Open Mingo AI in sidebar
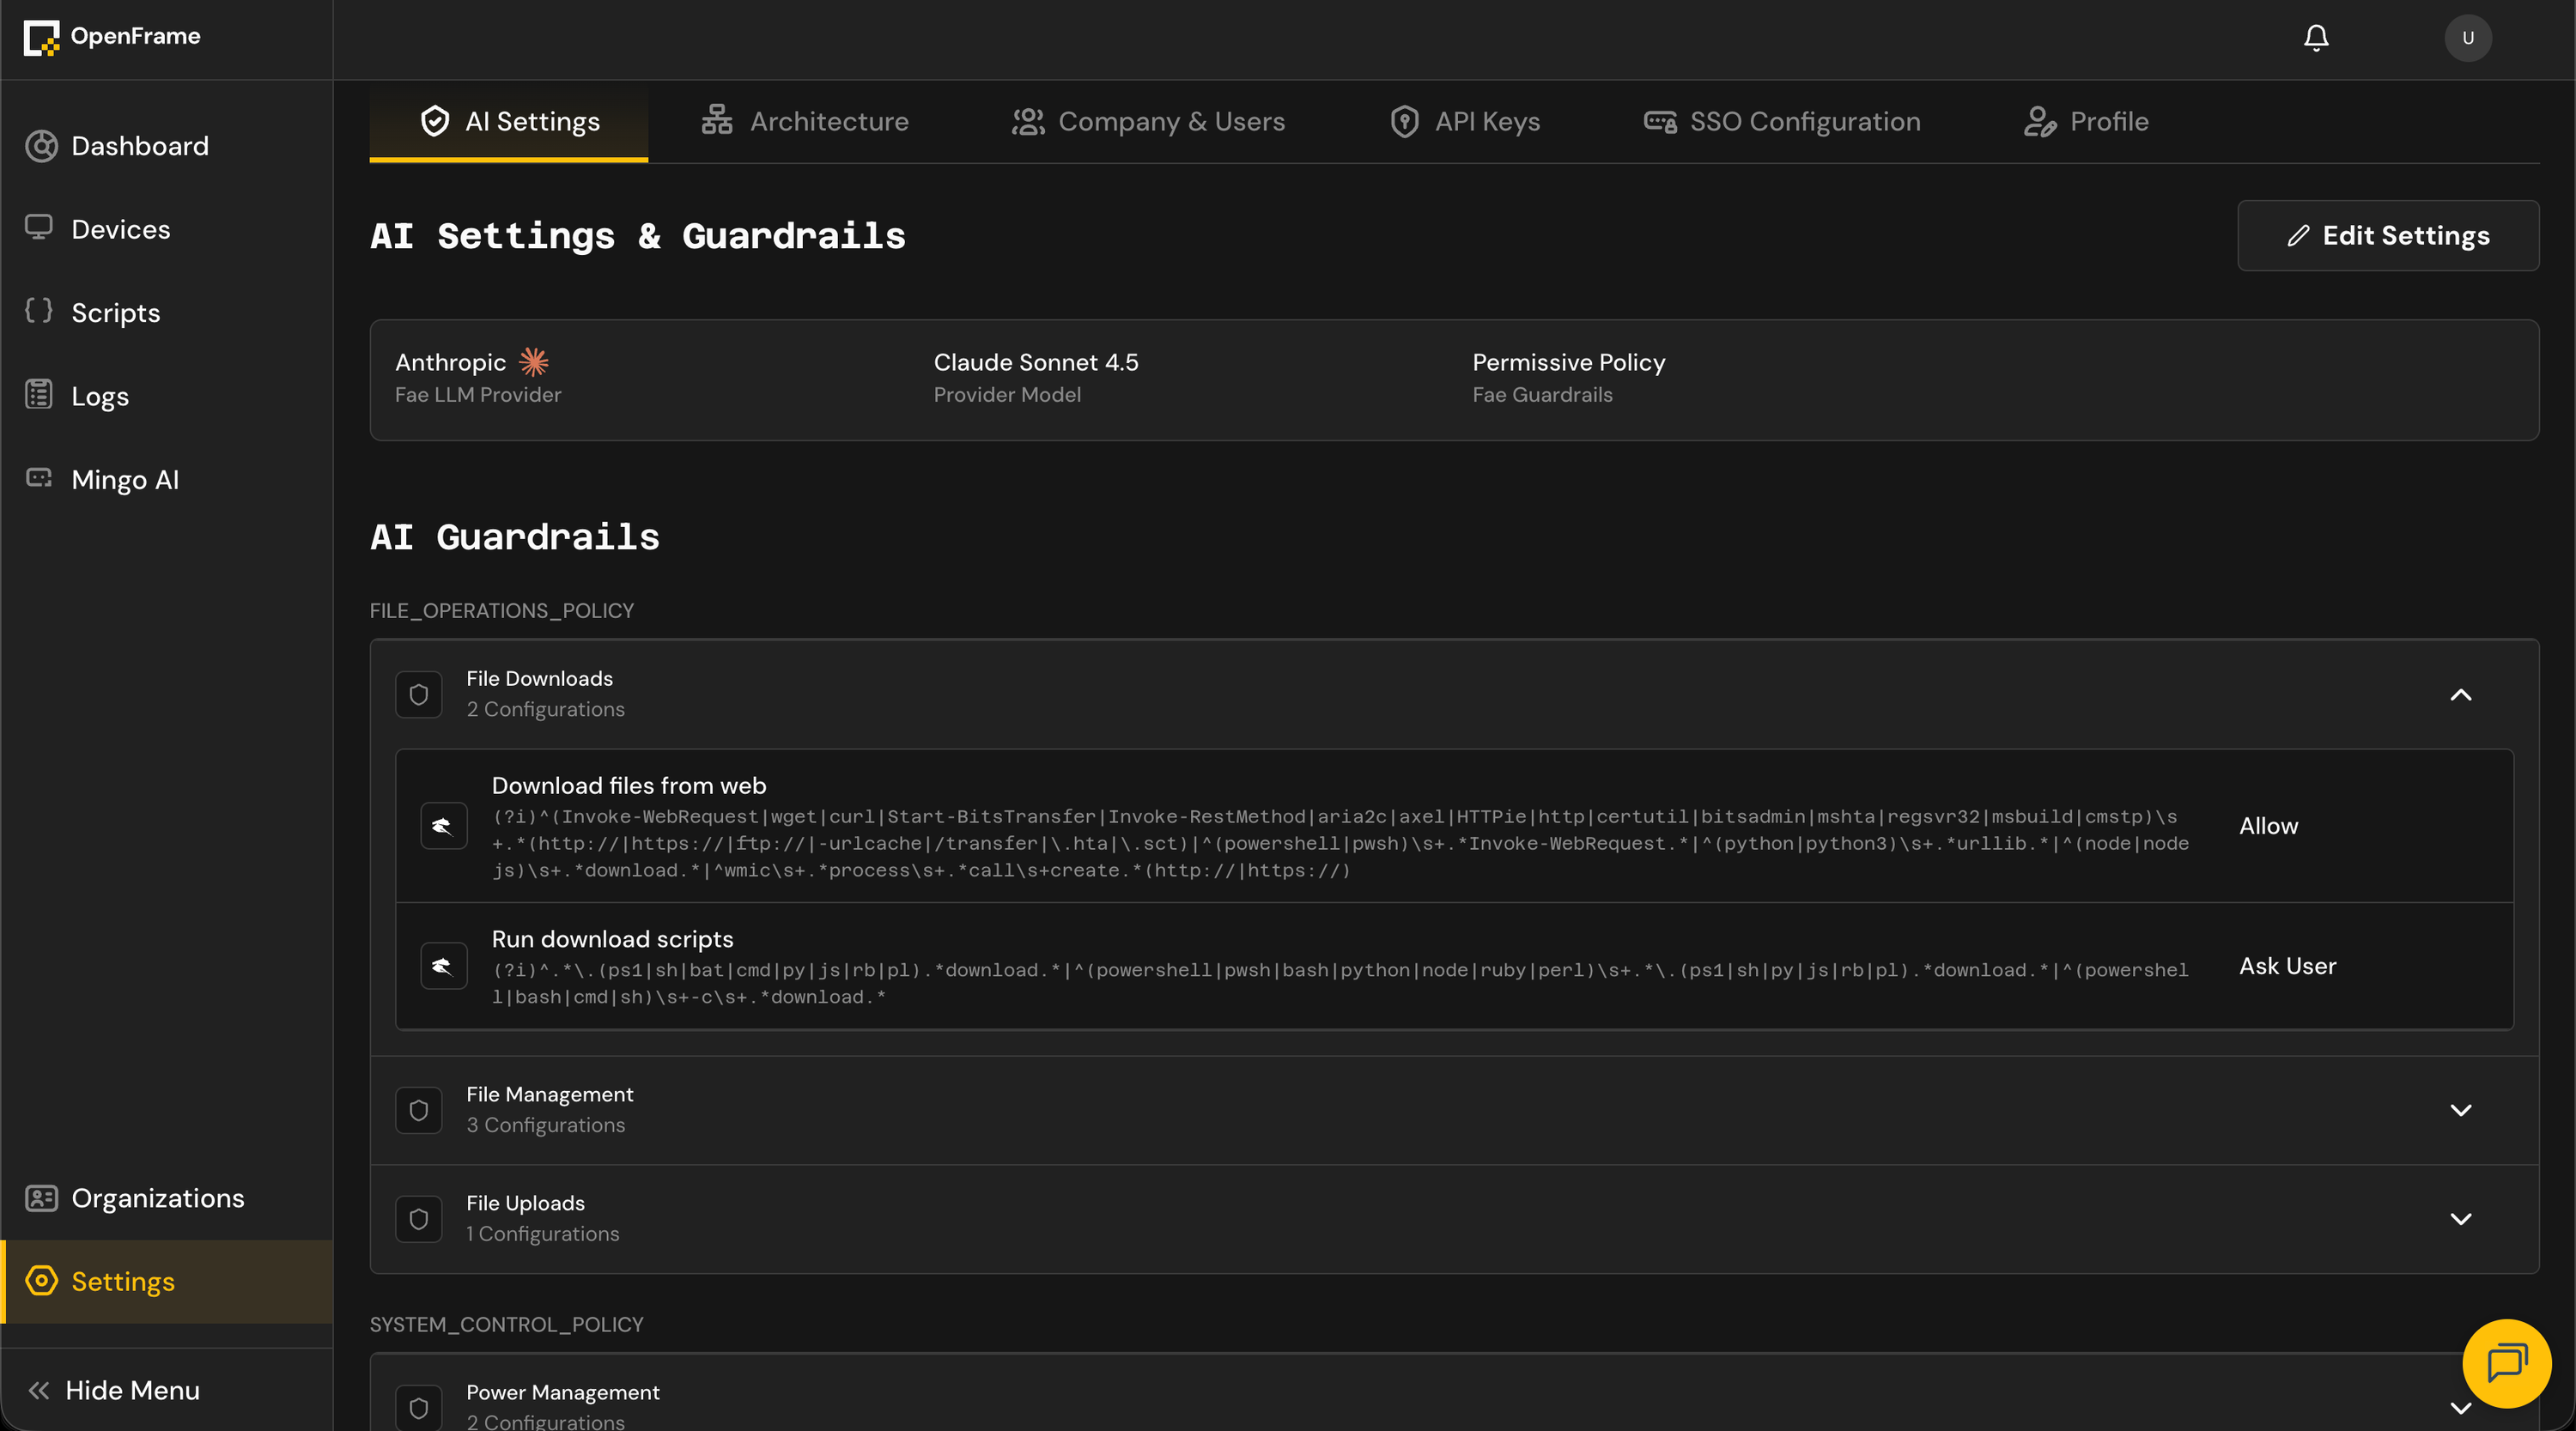 point(166,480)
